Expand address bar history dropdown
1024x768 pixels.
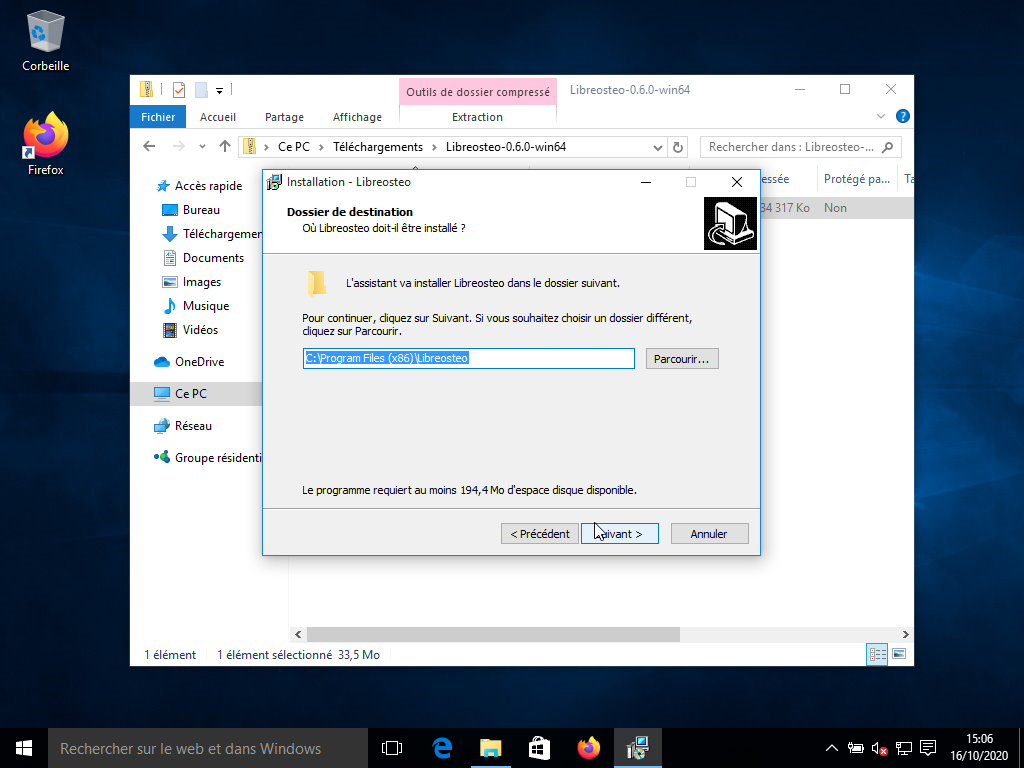coord(658,148)
